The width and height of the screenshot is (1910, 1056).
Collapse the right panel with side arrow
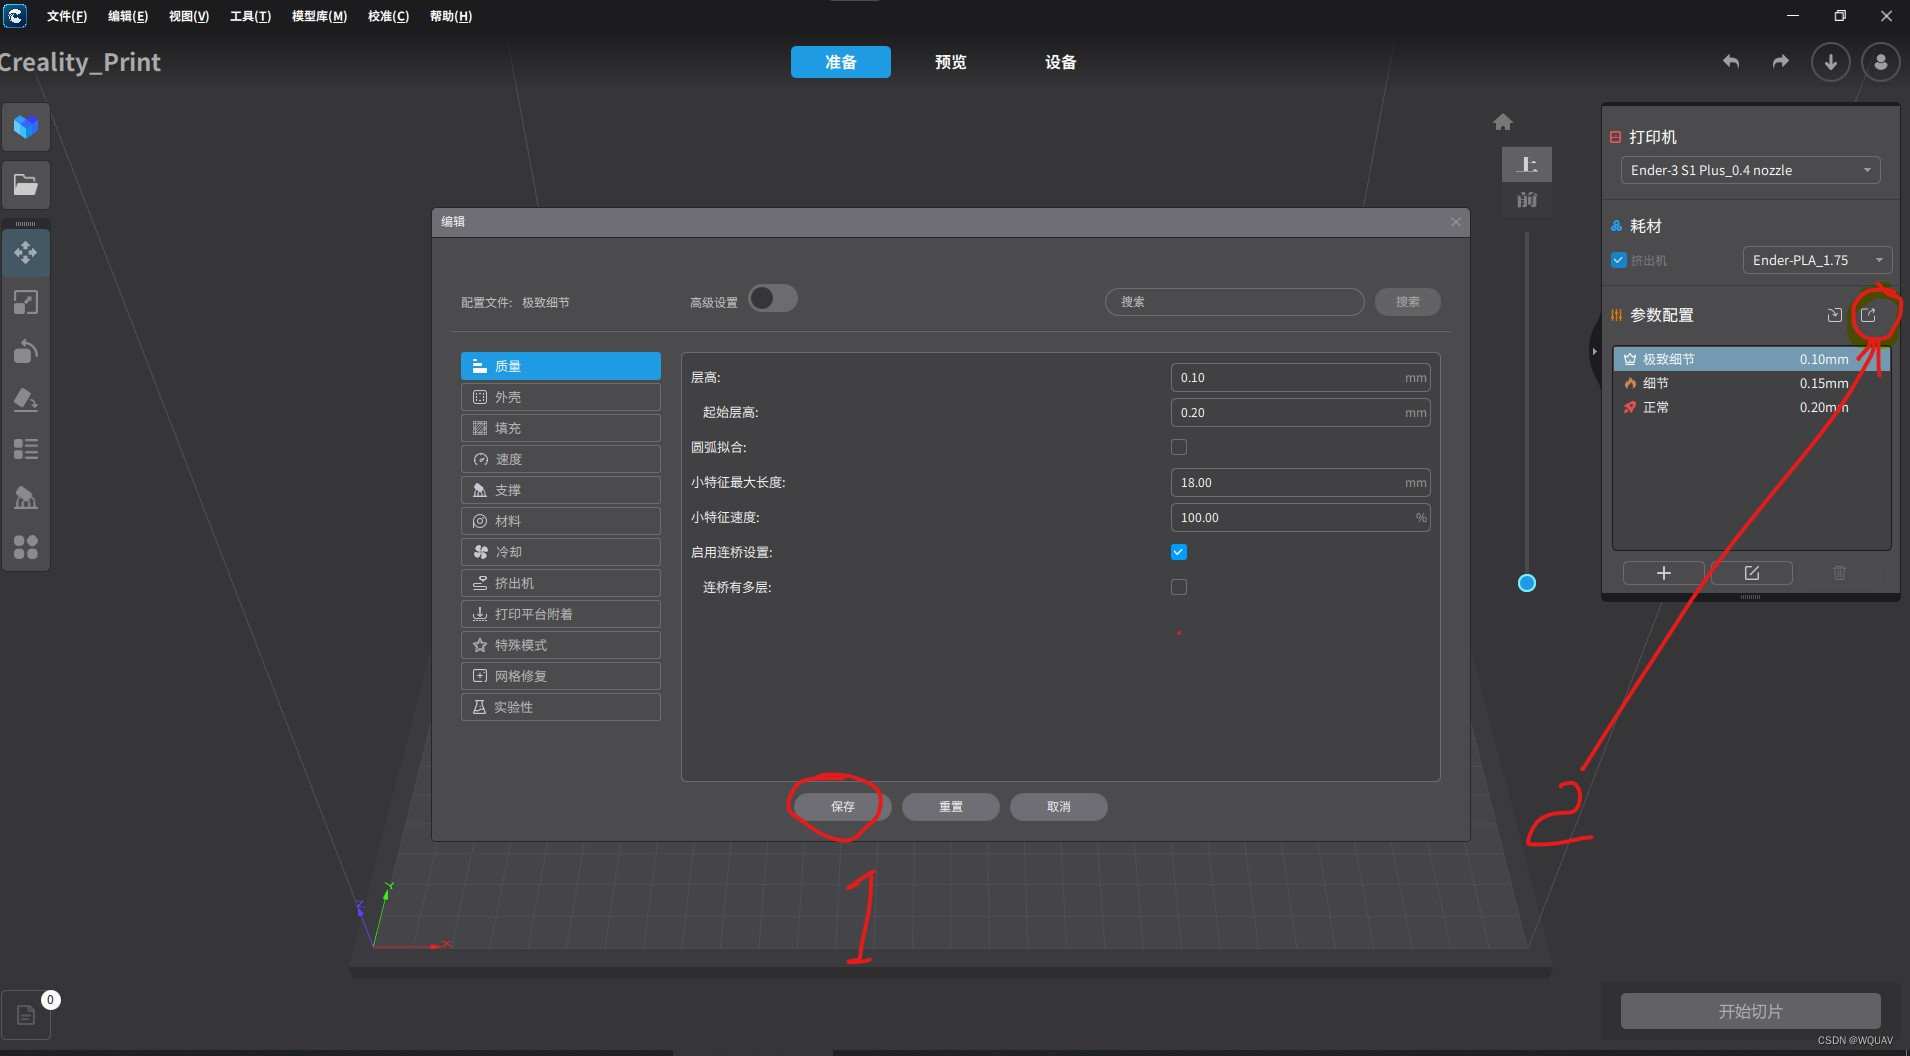pos(1595,351)
